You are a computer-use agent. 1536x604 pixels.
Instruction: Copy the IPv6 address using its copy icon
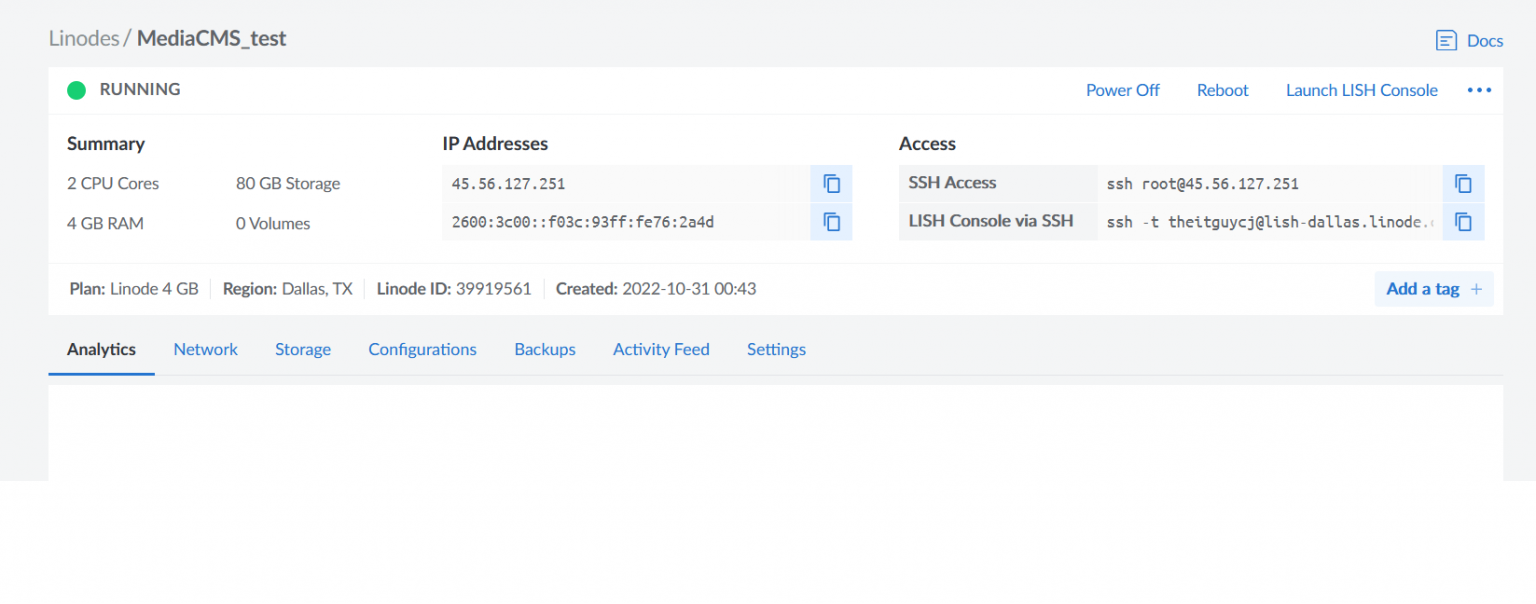point(831,222)
